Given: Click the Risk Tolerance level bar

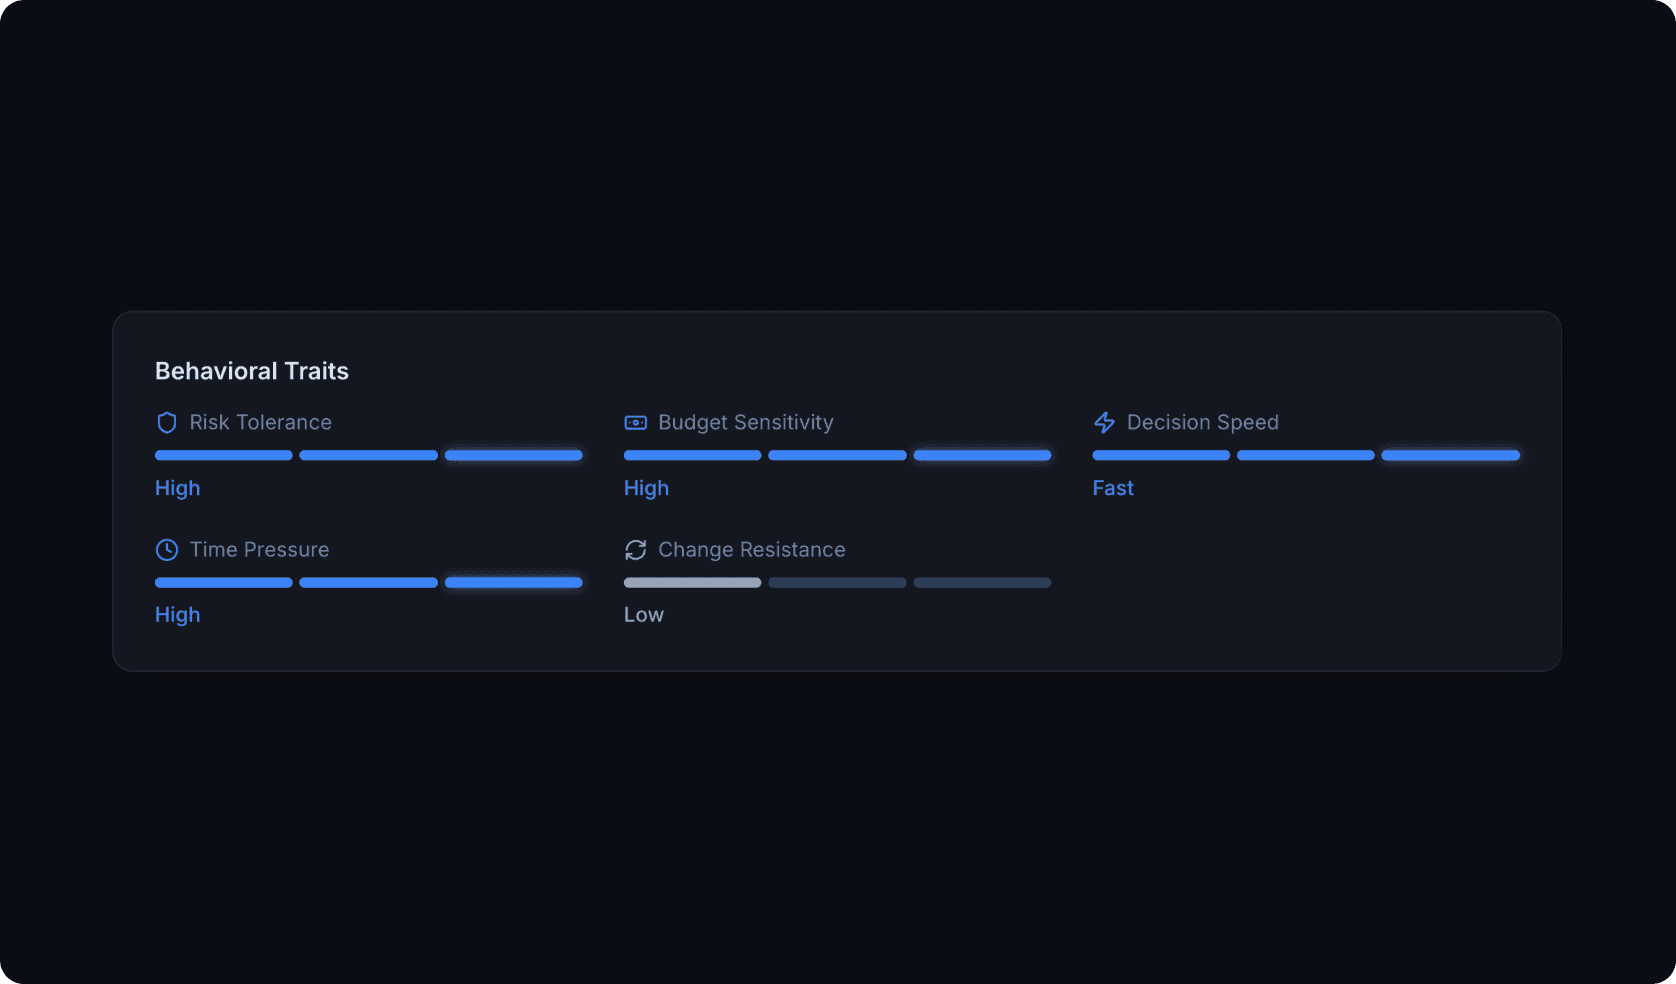Looking at the screenshot, I should 369,455.
